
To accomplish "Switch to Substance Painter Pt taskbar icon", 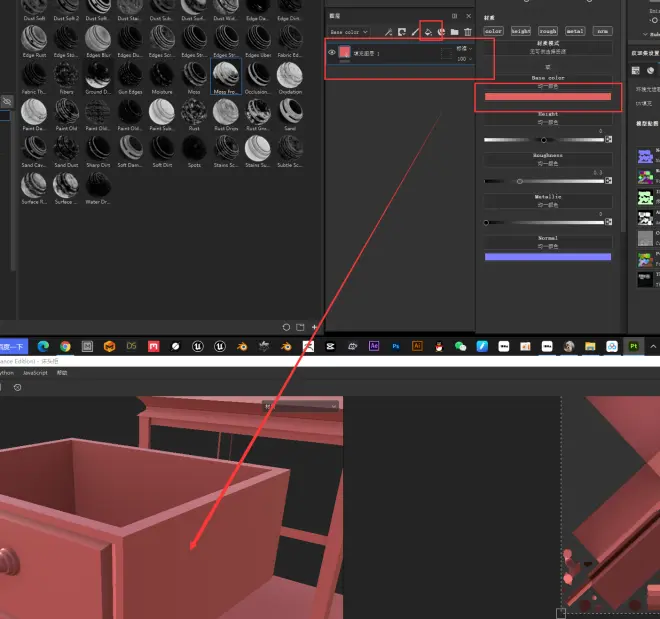I will 633,346.
